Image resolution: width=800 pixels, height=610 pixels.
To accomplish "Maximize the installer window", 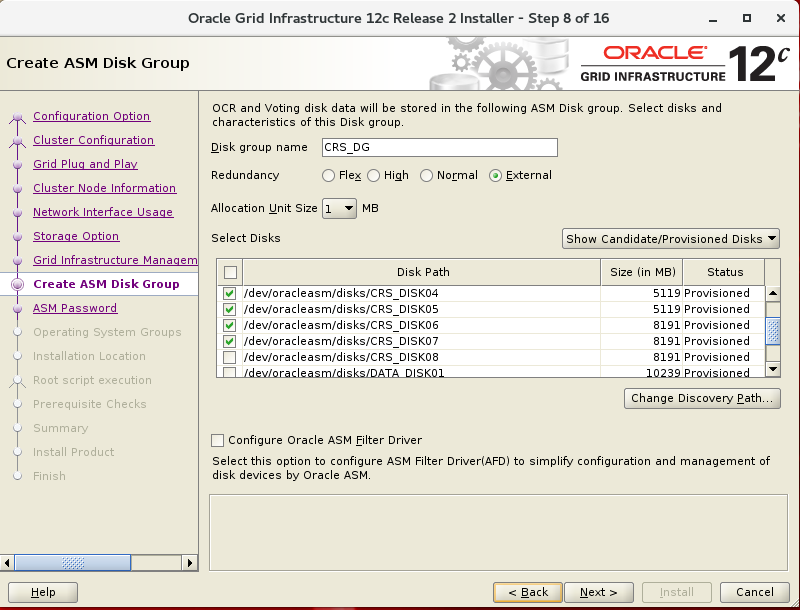I will [746, 18].
